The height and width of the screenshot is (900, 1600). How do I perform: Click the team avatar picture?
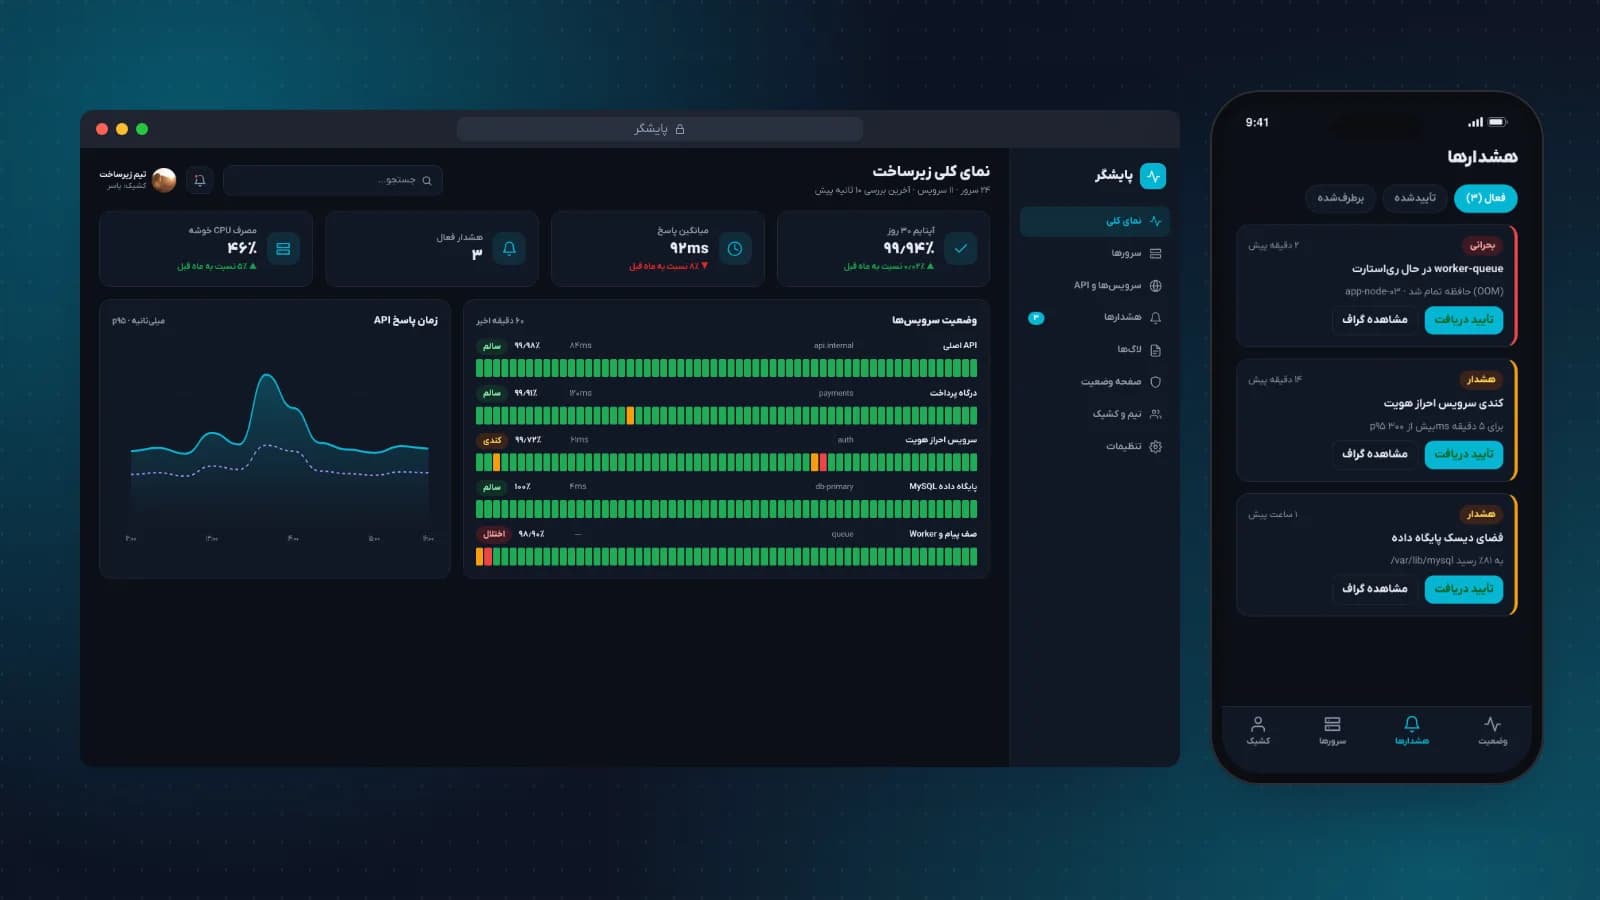[x=164, y=180]
